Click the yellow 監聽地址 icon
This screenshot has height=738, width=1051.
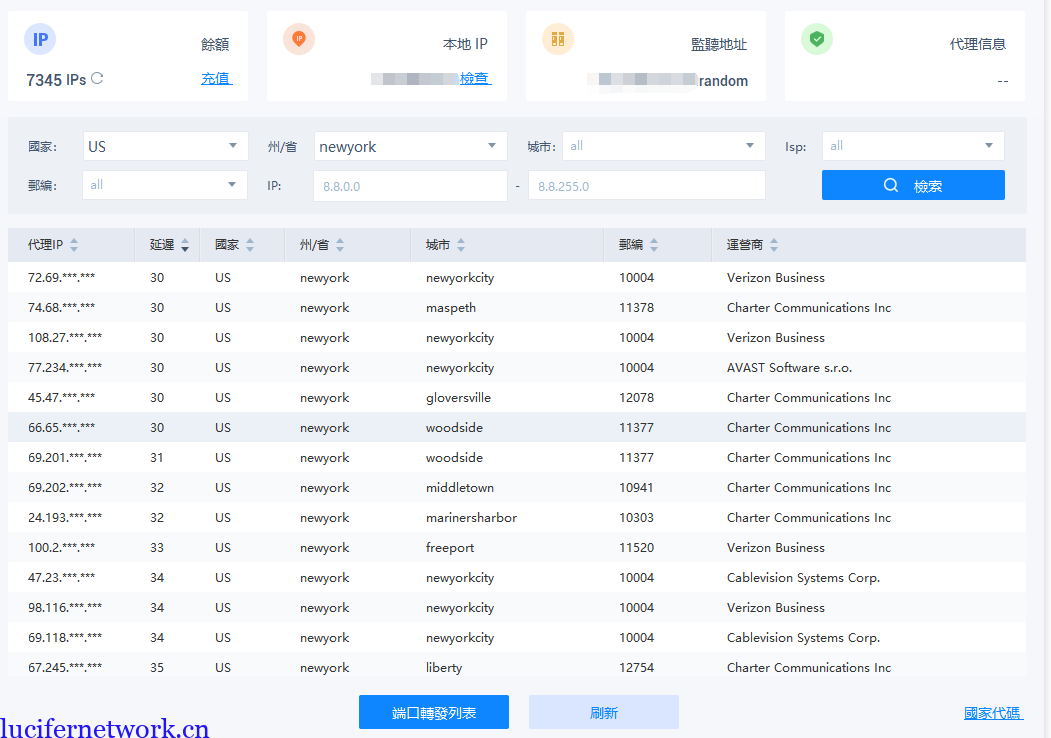557,40
